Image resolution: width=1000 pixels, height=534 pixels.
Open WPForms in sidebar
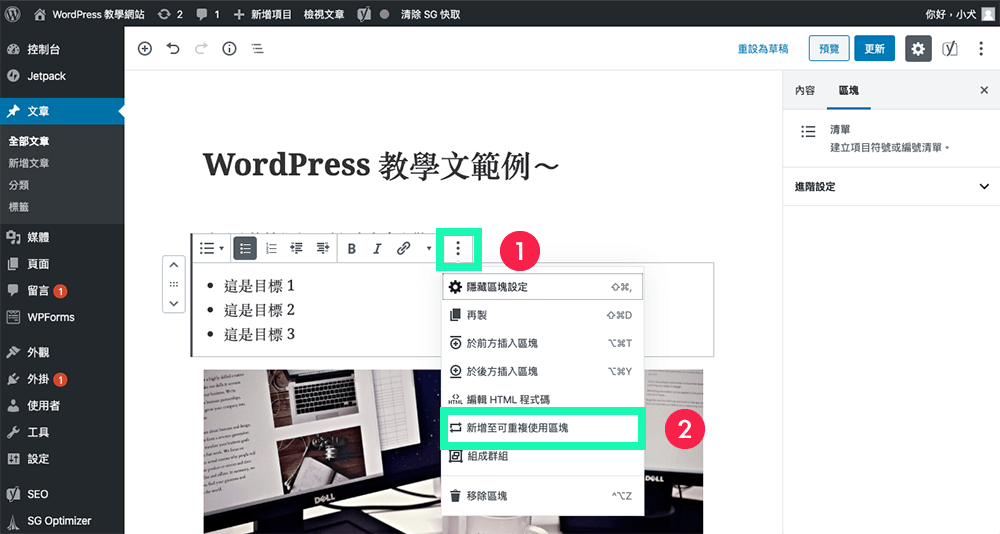click(x=62, y=317)
